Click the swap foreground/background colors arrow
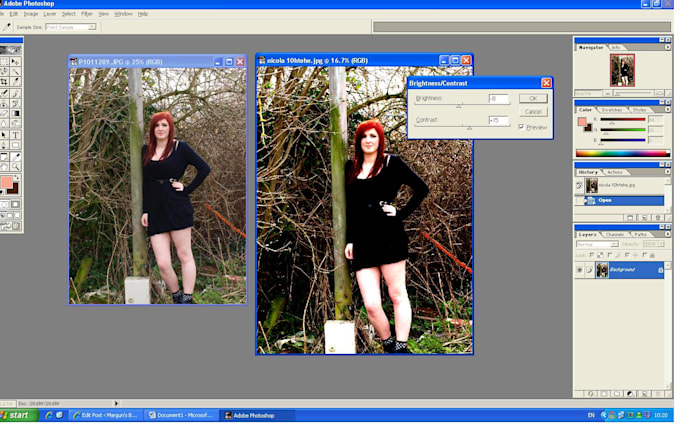 [16, 178]
